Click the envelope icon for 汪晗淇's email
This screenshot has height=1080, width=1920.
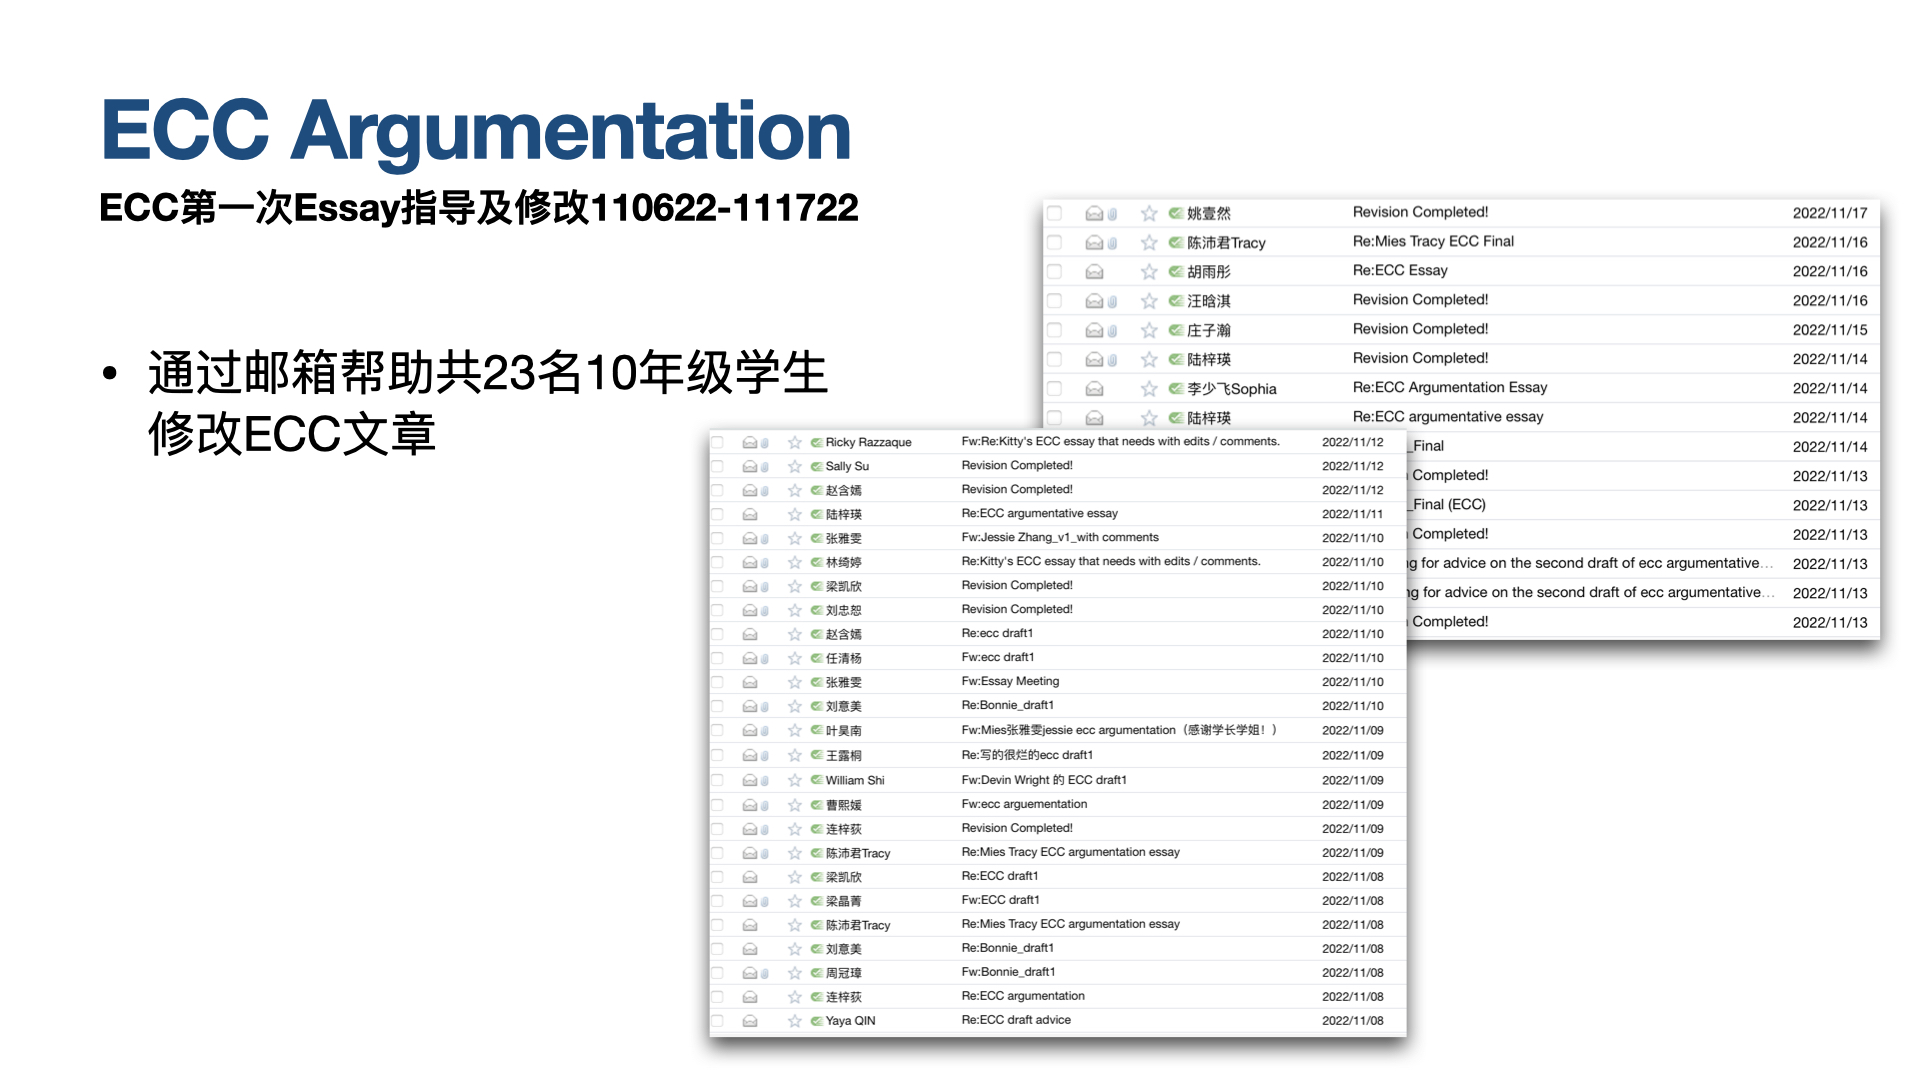[1095, 301]
